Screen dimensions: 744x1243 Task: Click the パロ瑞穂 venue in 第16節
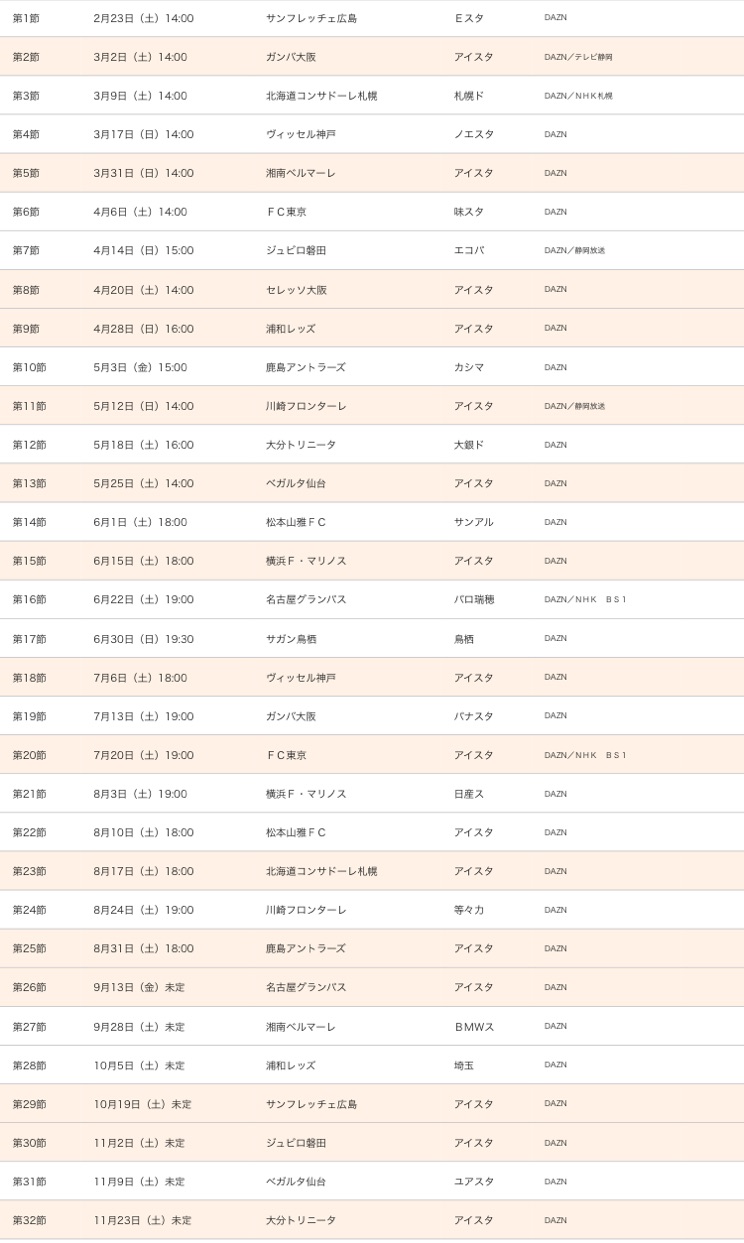pos(474,600)
